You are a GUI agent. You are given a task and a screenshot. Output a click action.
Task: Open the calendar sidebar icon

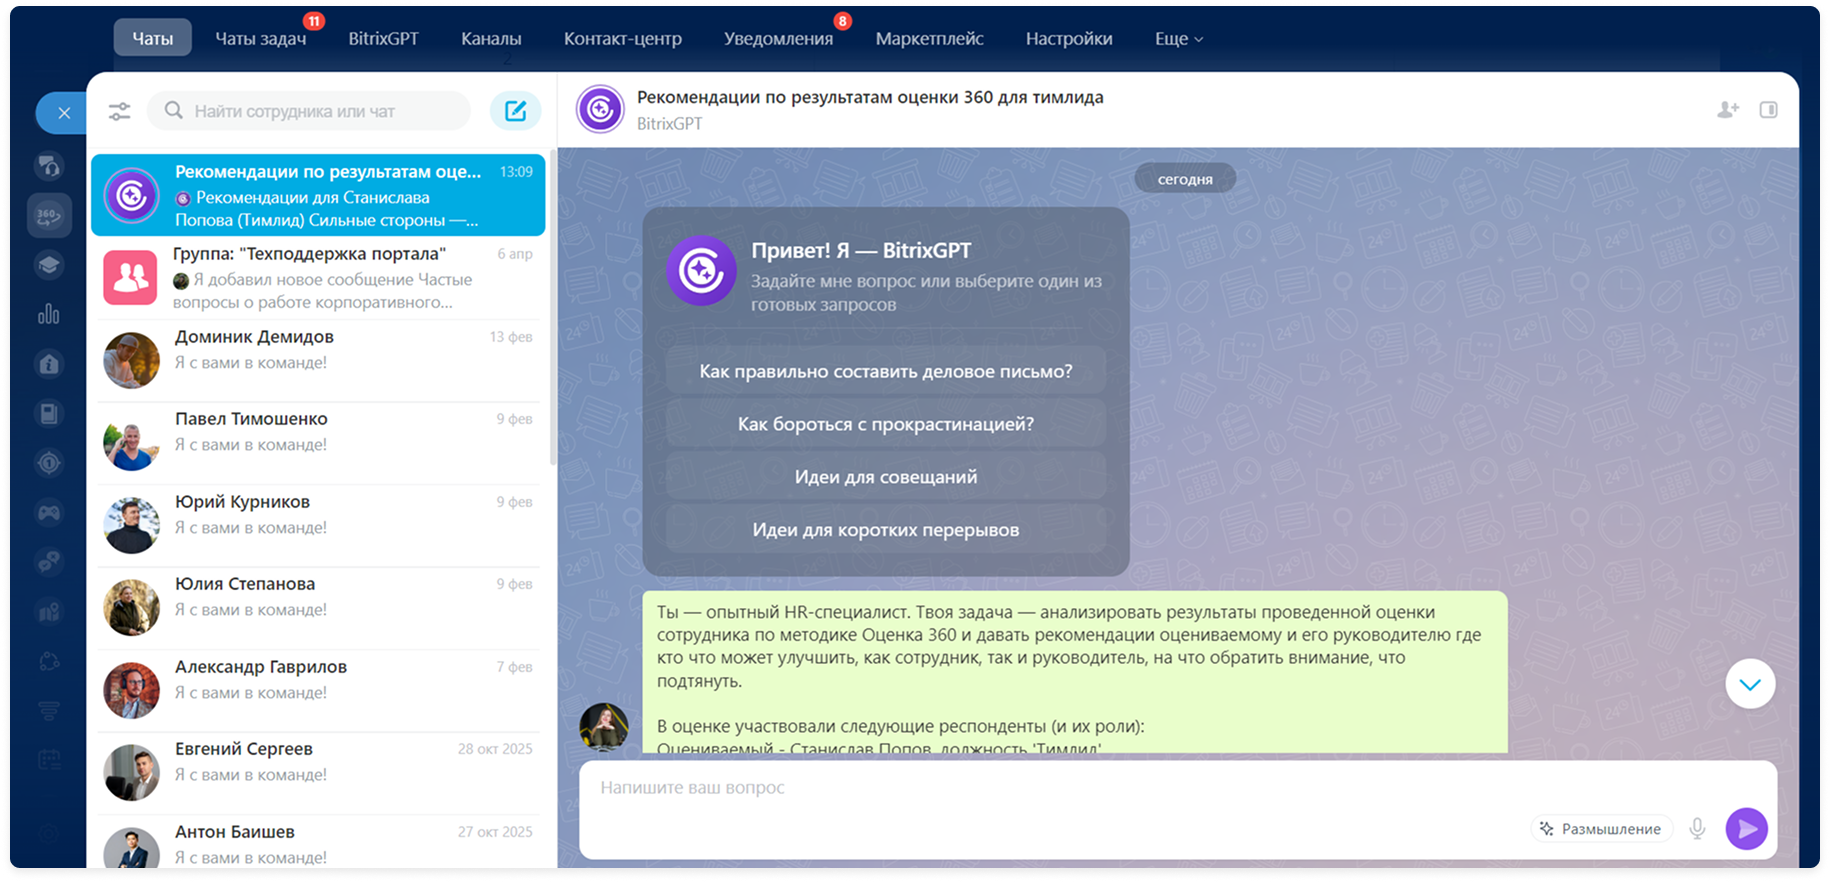49,760
